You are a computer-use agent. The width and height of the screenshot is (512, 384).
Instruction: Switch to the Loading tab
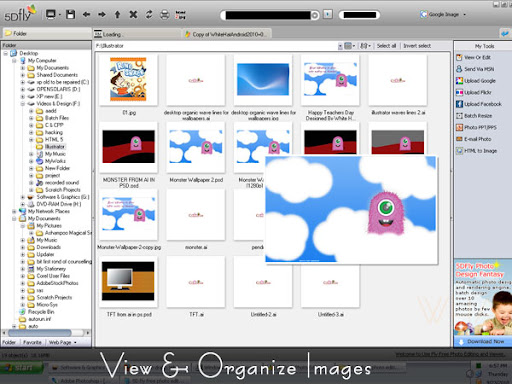pos(137,34)
